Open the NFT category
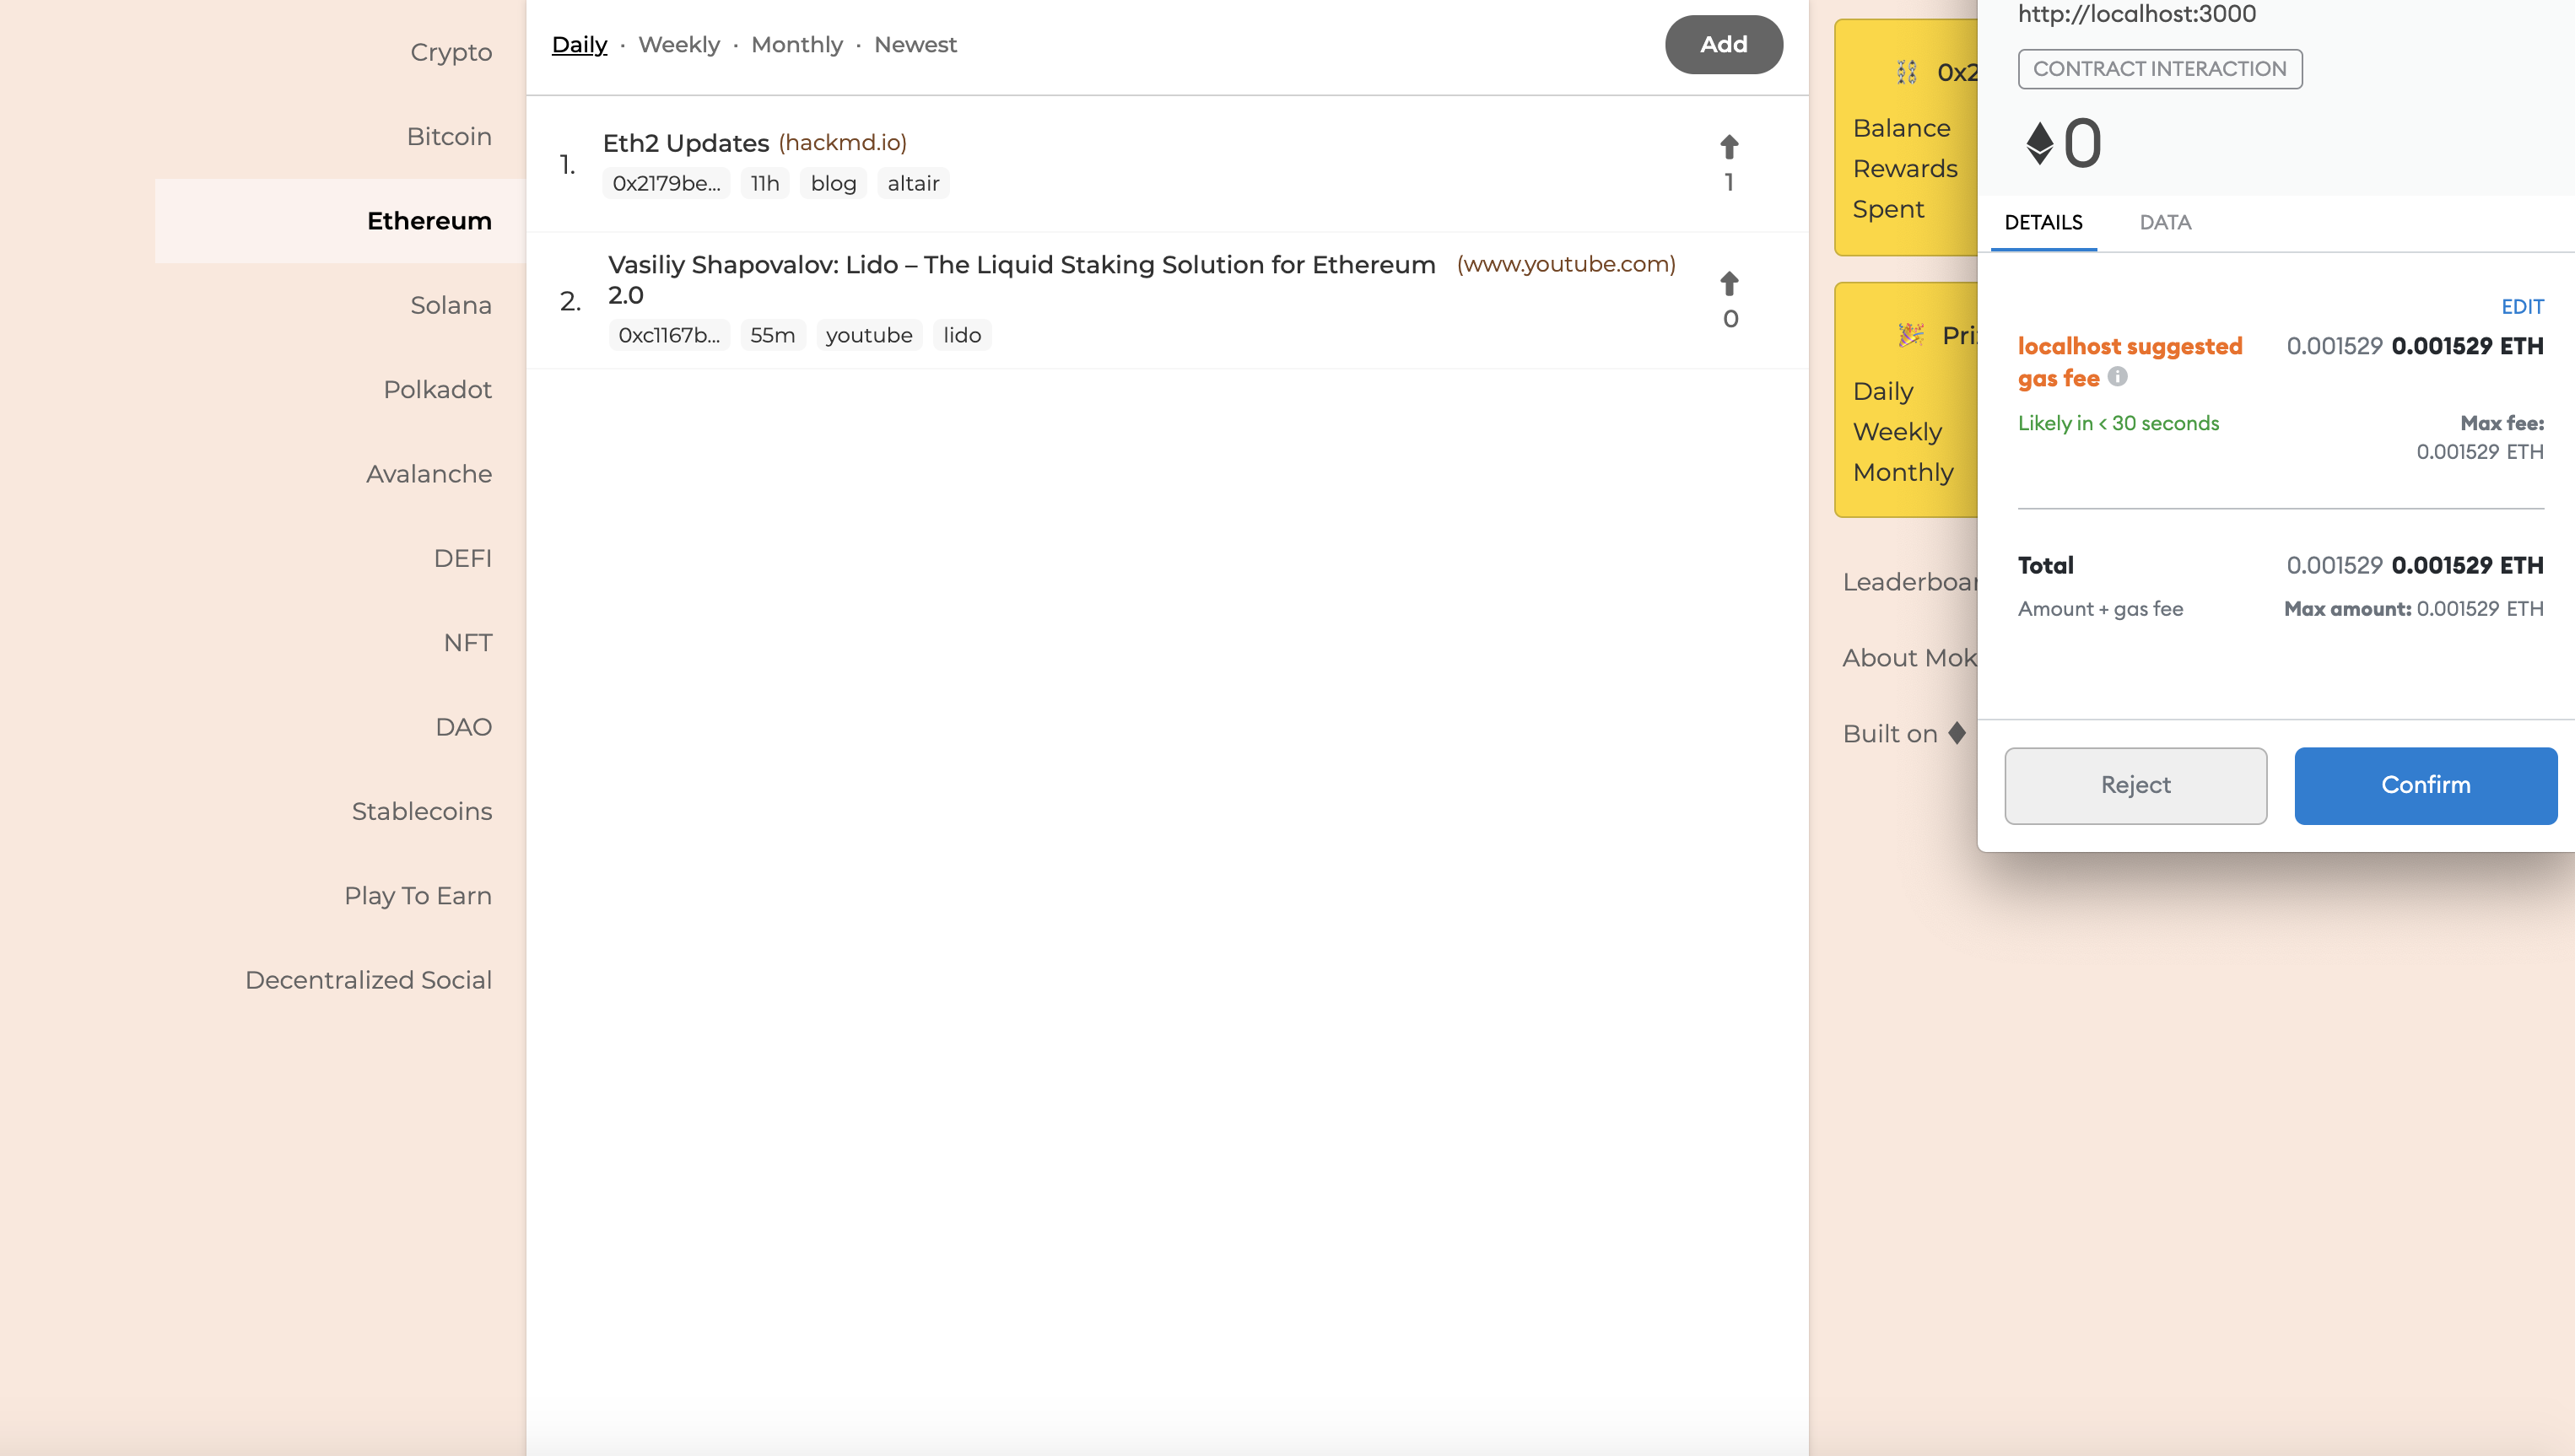 pyautogui.click(x=468, y=643)
